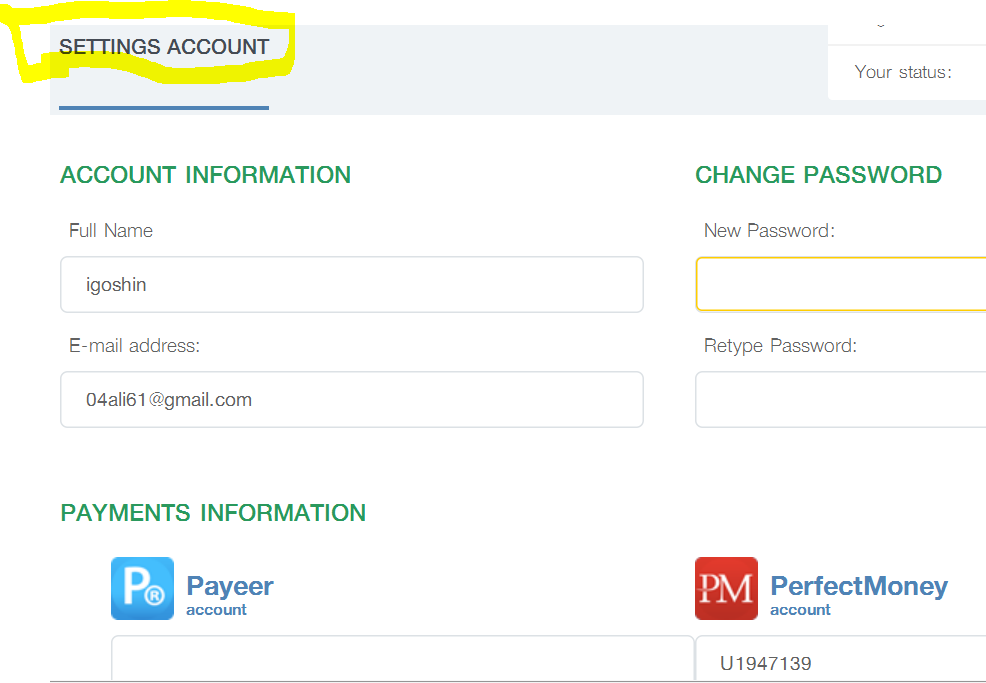986x683 pixels.
Task: Click the "Retype Password:" label
Action: (780, 346)
